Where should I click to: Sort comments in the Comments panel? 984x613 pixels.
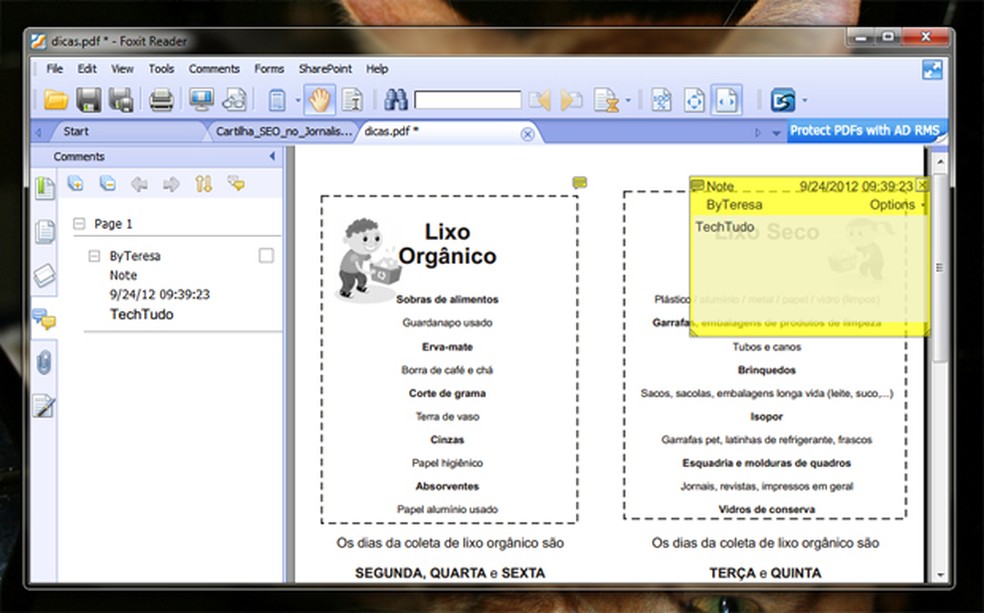[x=205, y=184]
